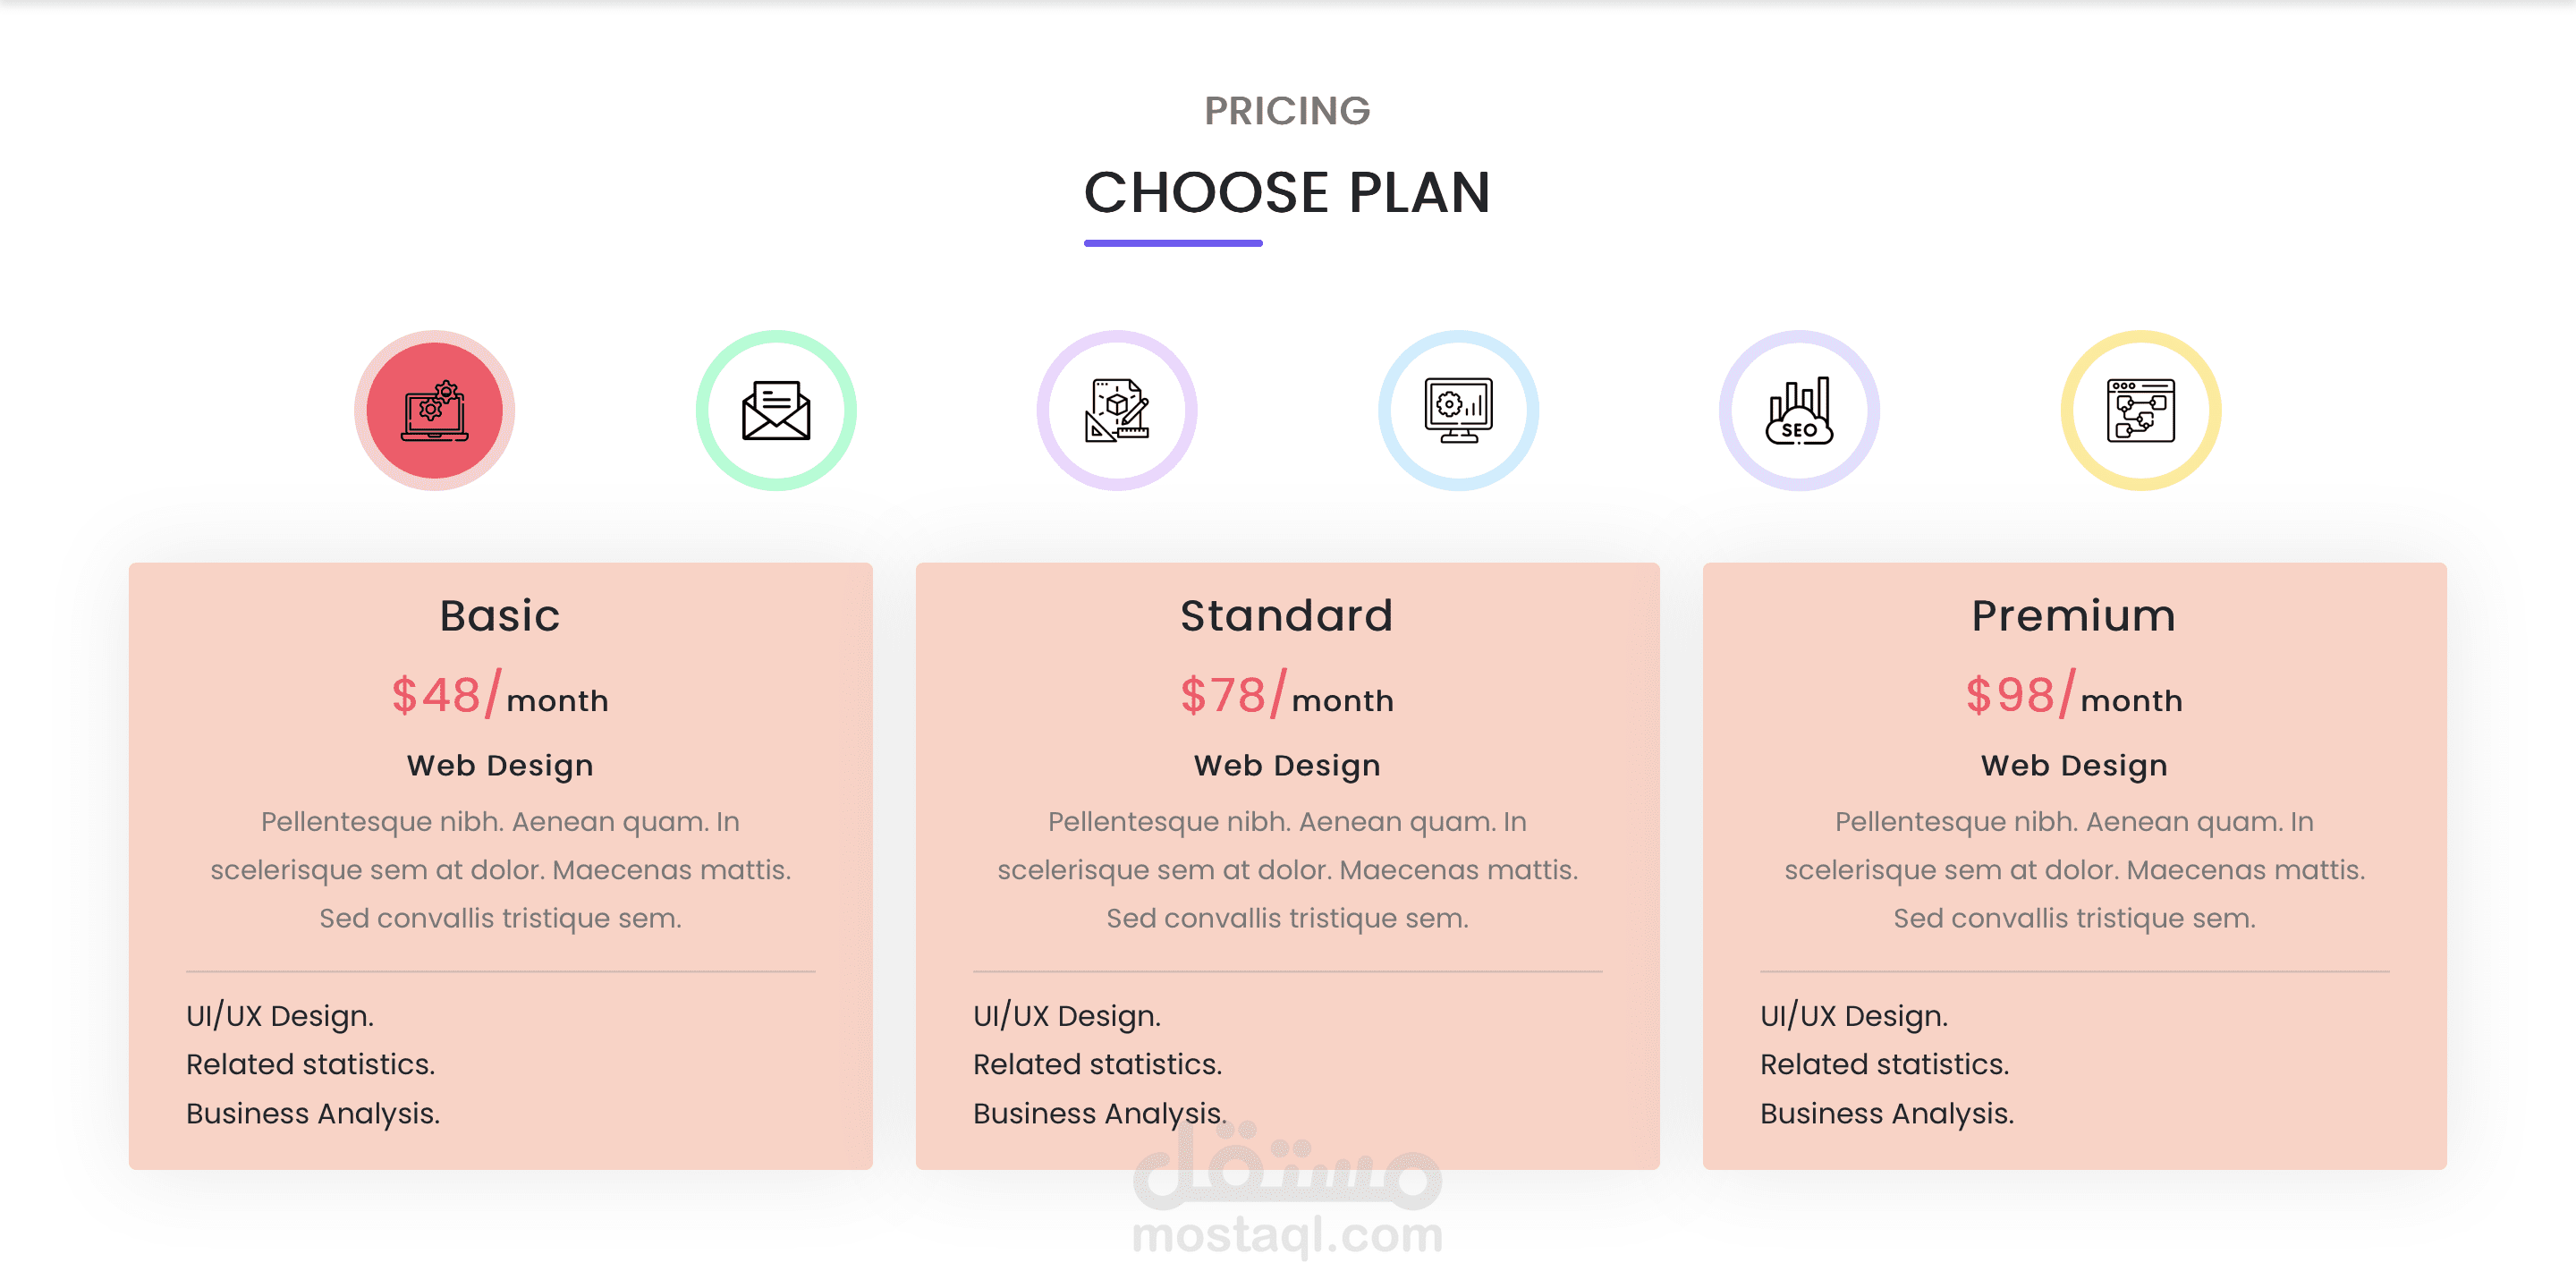Click the CHOOSE PLAN heading
Screen dimensions: 2576x1288
pyautogui.click(x=1287, y=192)
